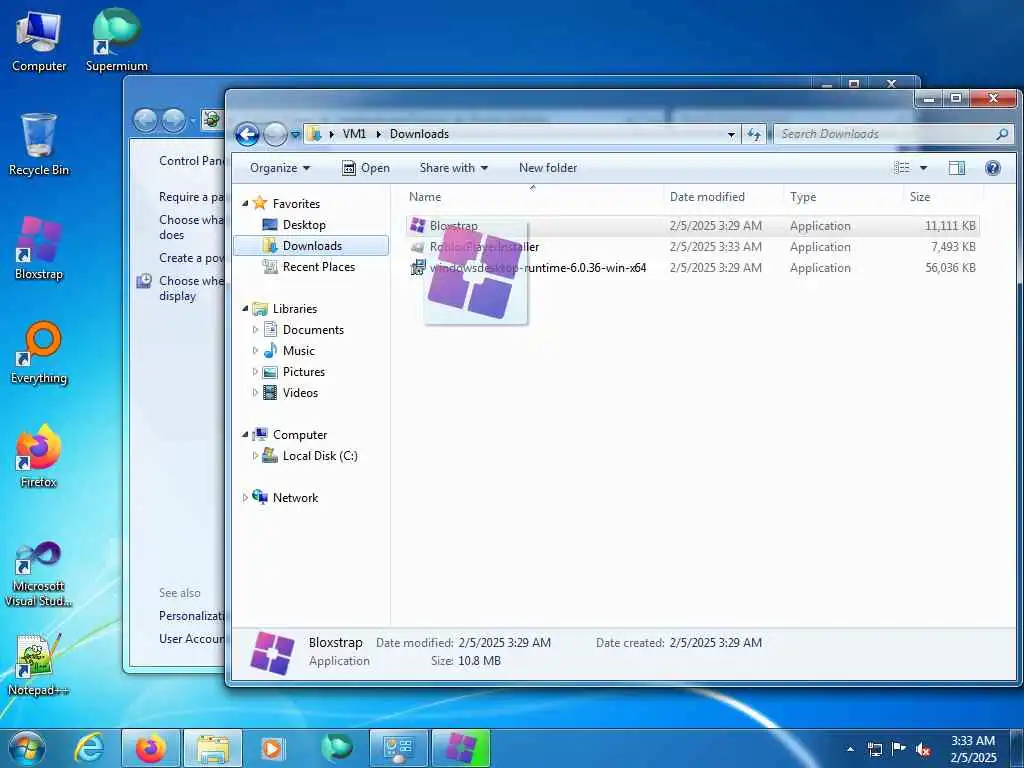Click the Show desktop strip
Image resolution: width=1024 pixels, height=768 pixels.
click(x=1017, y=749)
